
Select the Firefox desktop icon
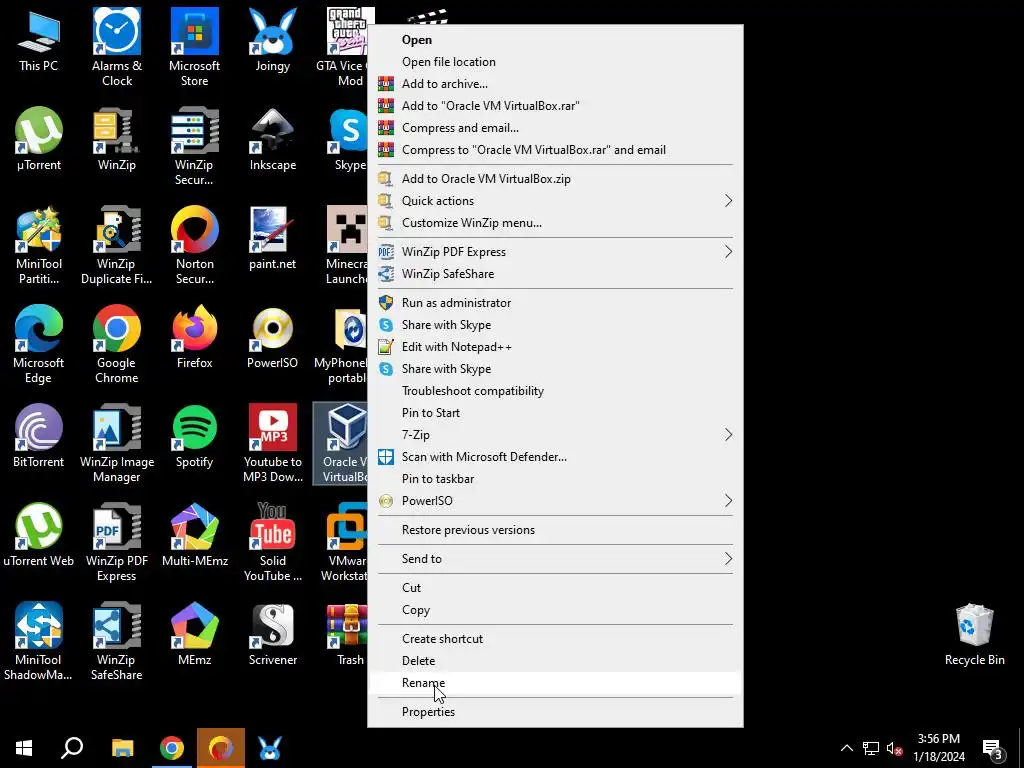pyautogui.click(x=194, y=337)
